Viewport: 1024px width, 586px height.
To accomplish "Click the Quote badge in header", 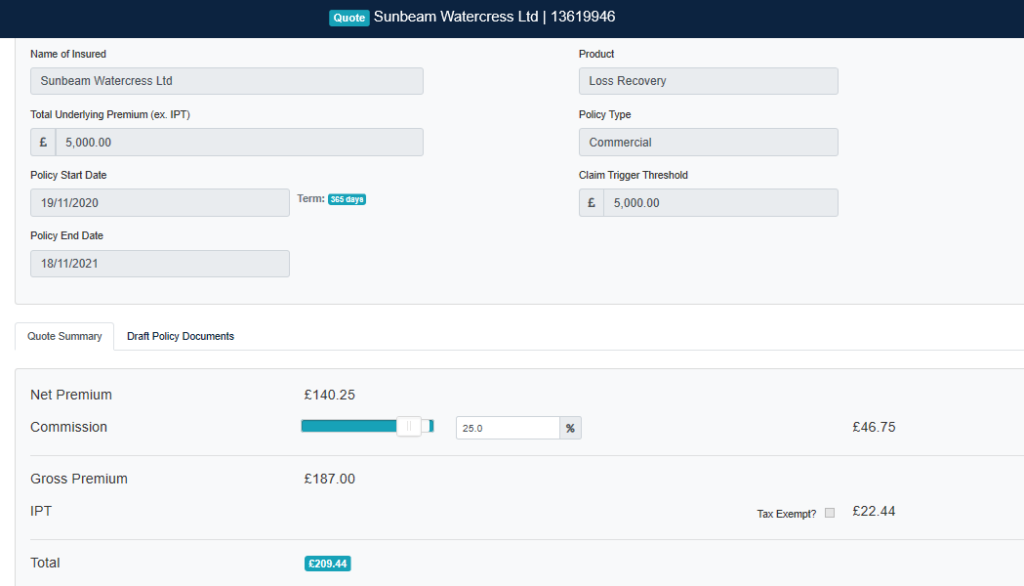I will (x=349, y=18).
